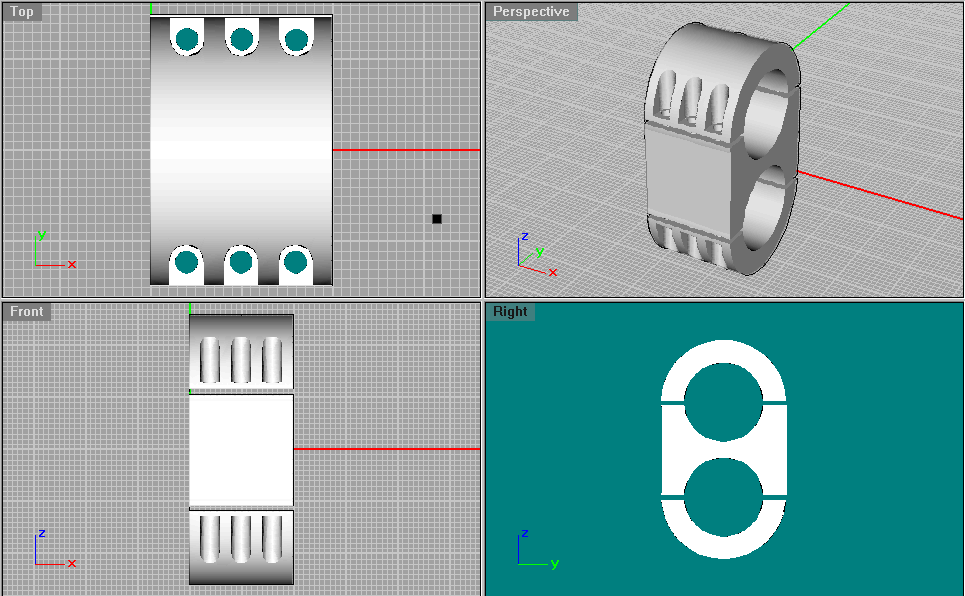Screen dimensions: 965x596
Task: Click the bottom-right teal hole in Top view
Action: (296, 262)
